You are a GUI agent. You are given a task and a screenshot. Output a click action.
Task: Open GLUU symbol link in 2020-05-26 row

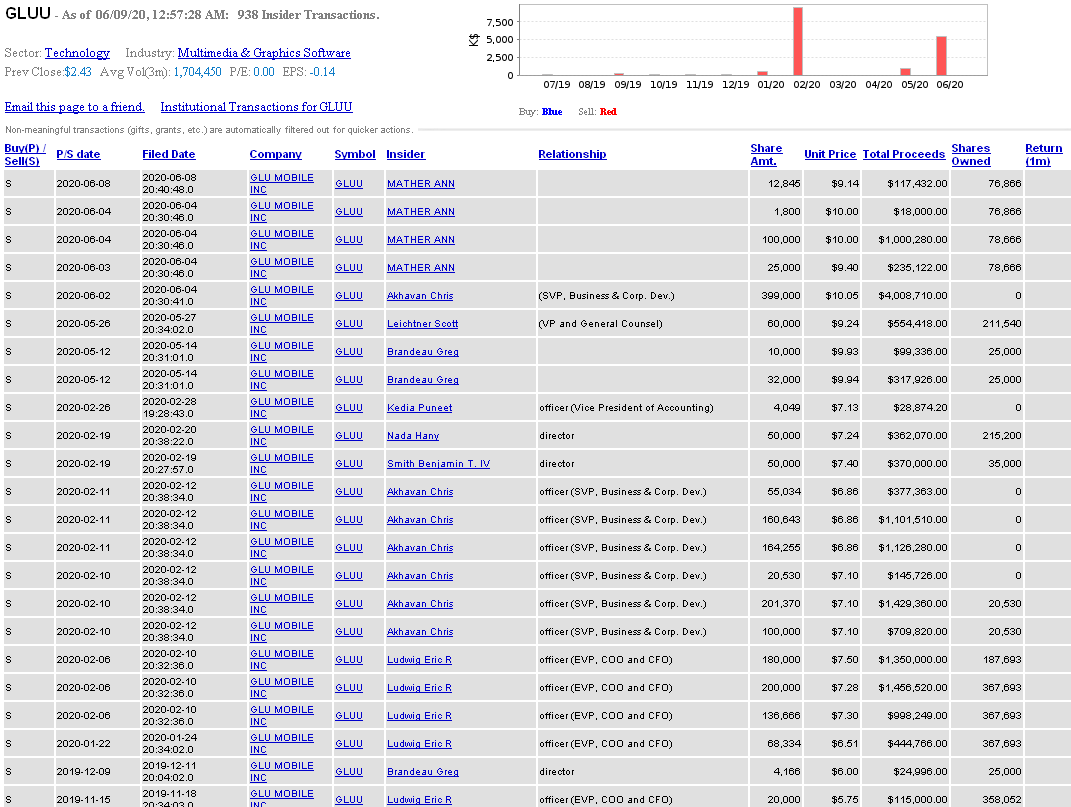349,324
